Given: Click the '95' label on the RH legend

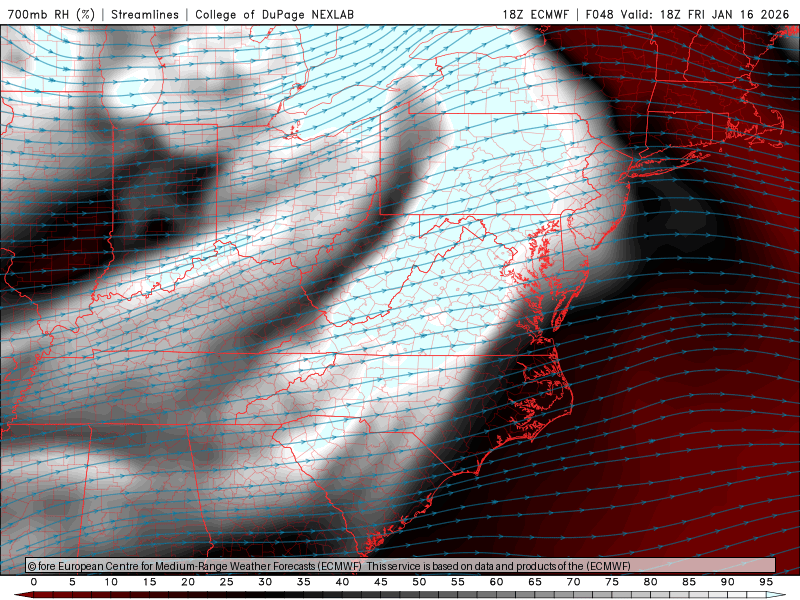Looking at the screenshot, I should (766, 582).
